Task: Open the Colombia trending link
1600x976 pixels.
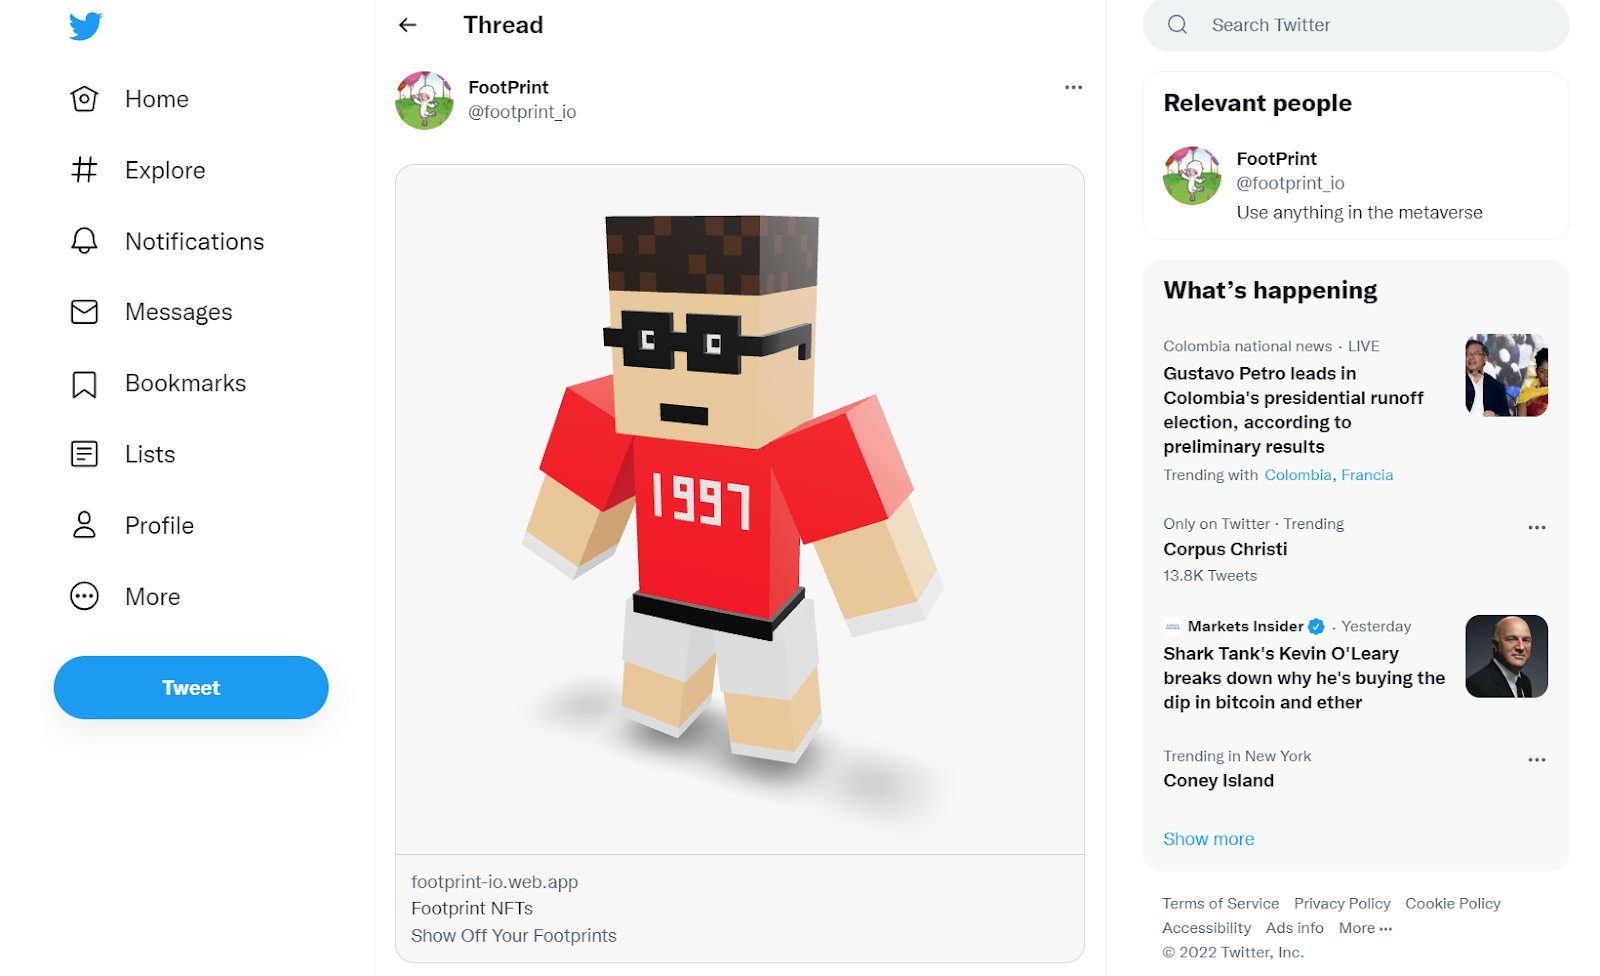Action: [x=1298, y=475]
